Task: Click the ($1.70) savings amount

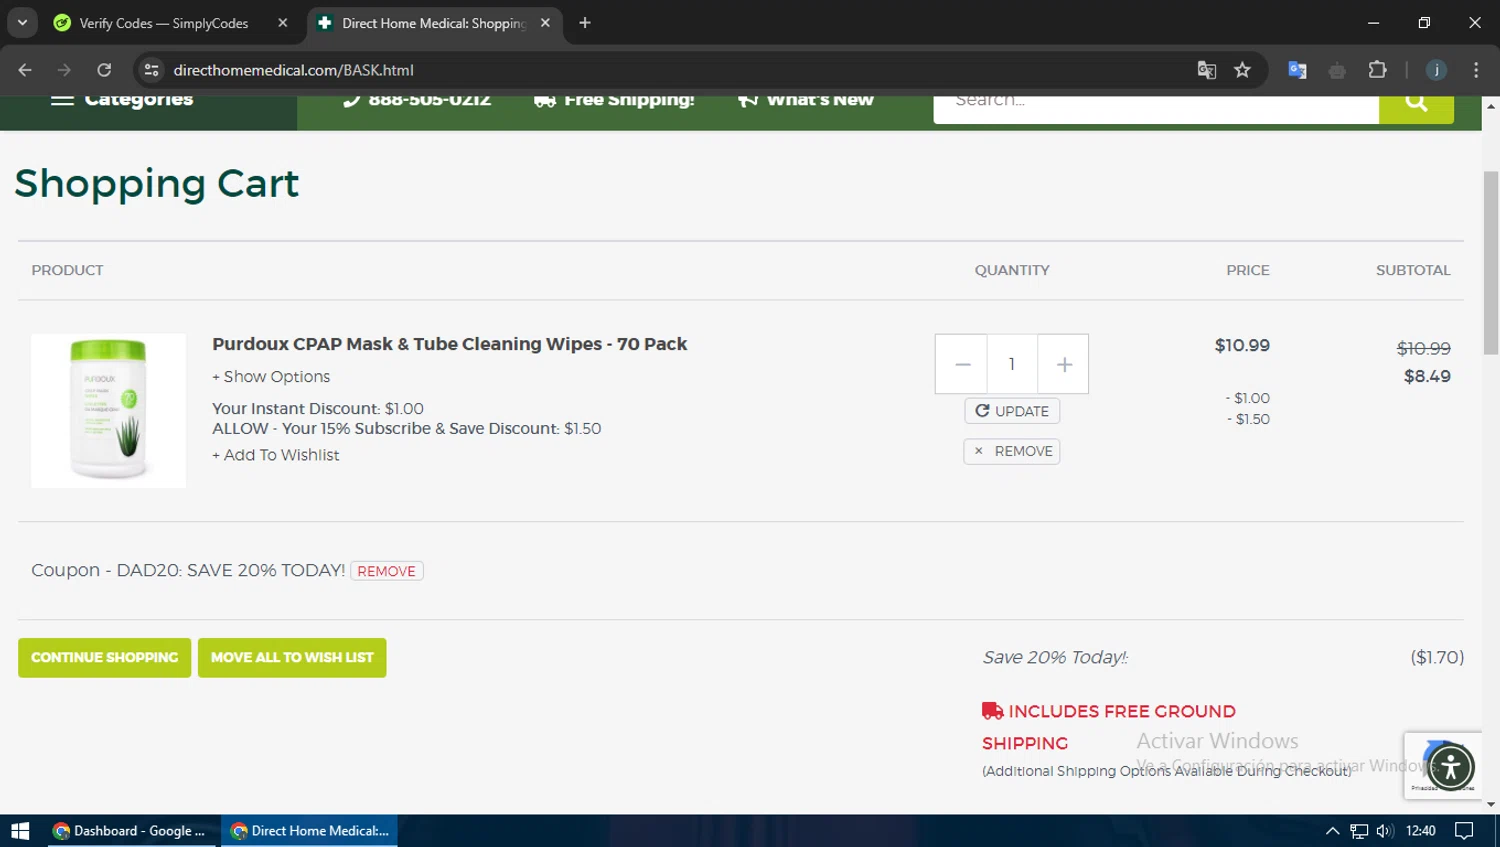Action: click(x=1437, y=658)
